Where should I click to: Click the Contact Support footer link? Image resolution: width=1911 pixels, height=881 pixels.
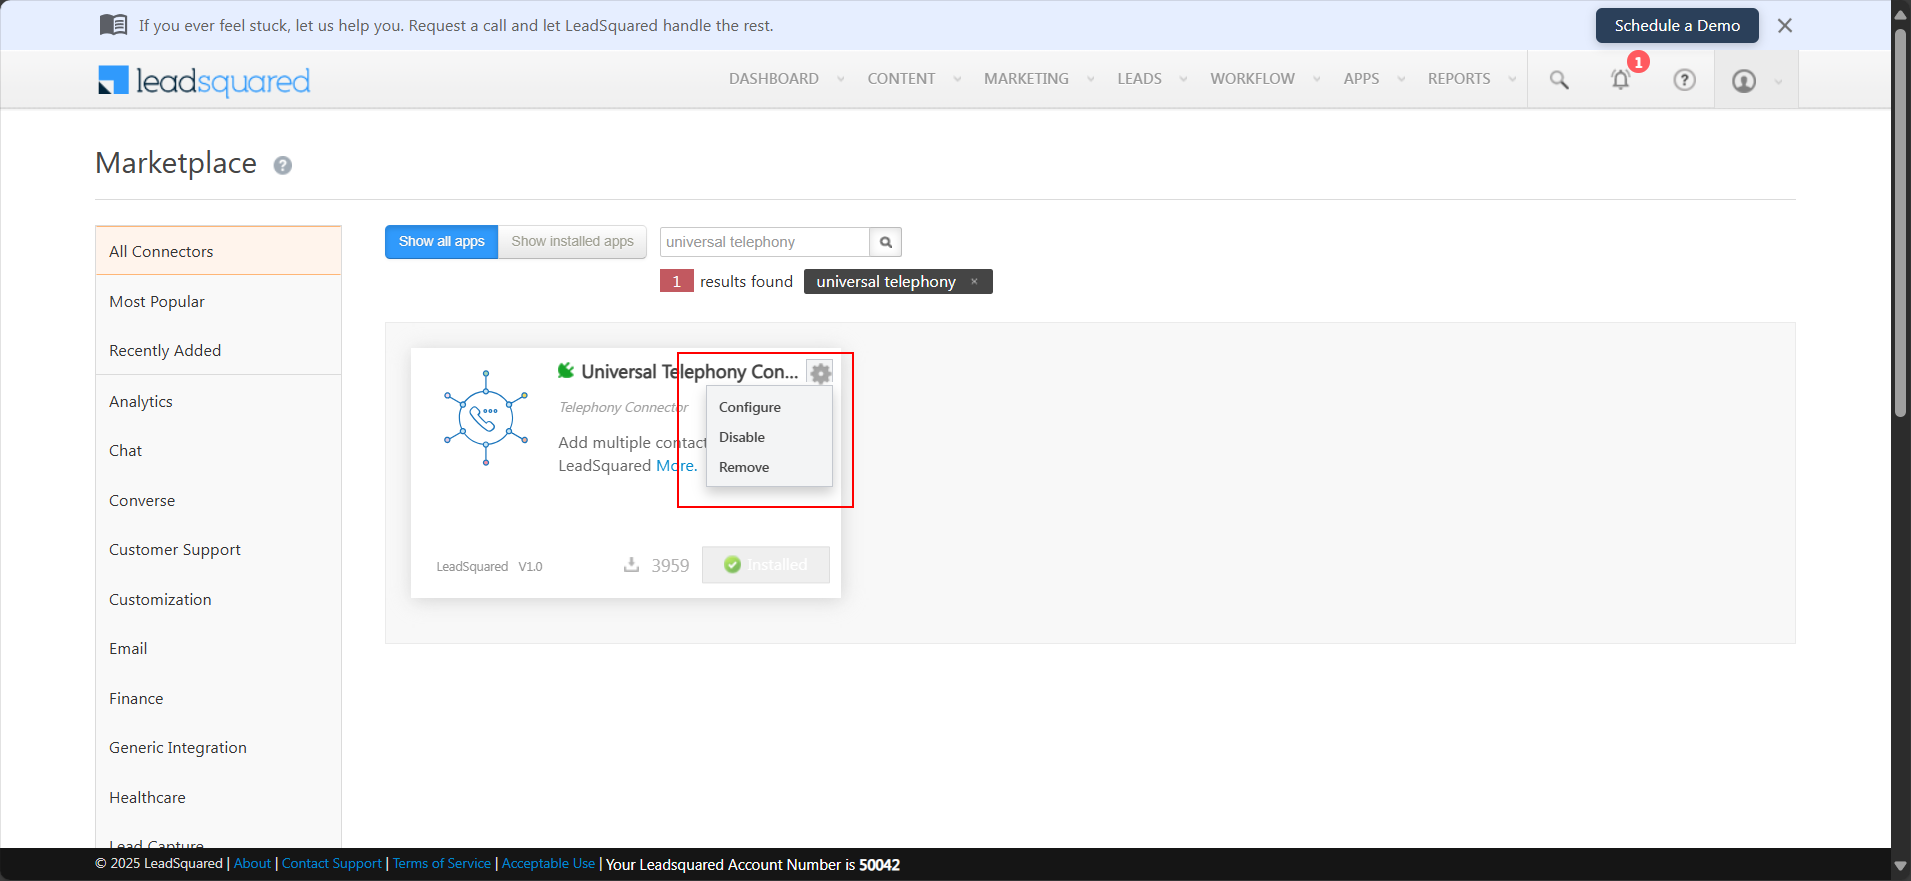tap(332, 864)
